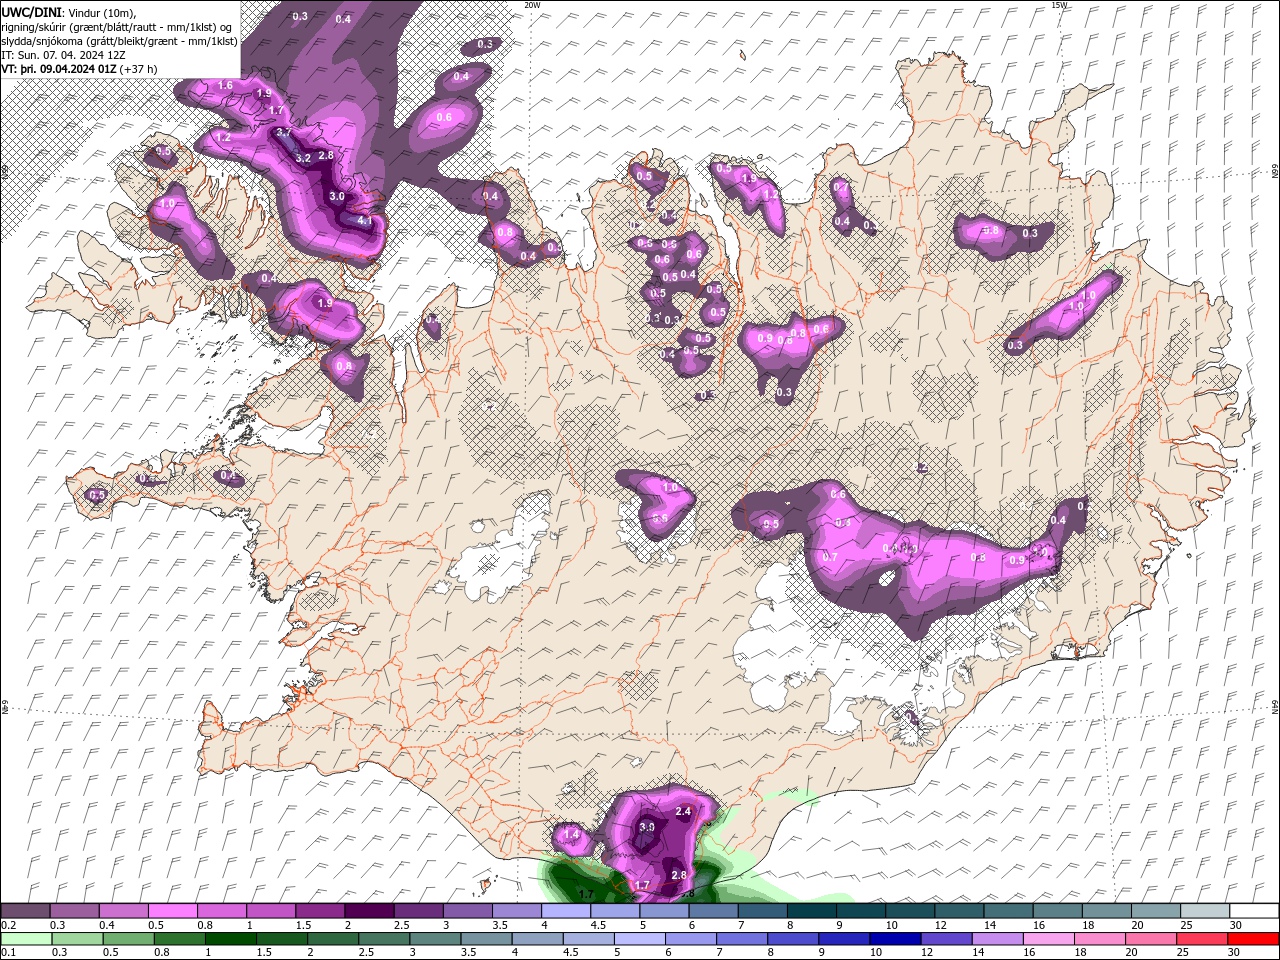This screenshot has height=960, width=1280.
Task: Select the 'VT: þri. 09.04.2024 01Z' valid time
Action: click(59, 69)
